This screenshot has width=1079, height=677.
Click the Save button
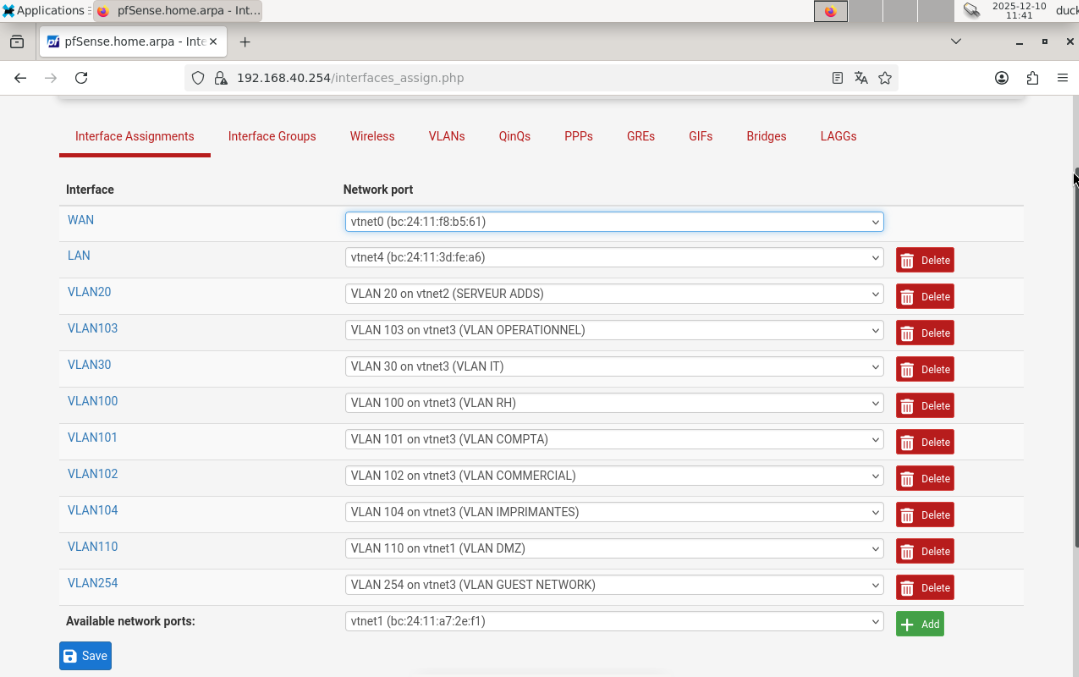(84, 655)
